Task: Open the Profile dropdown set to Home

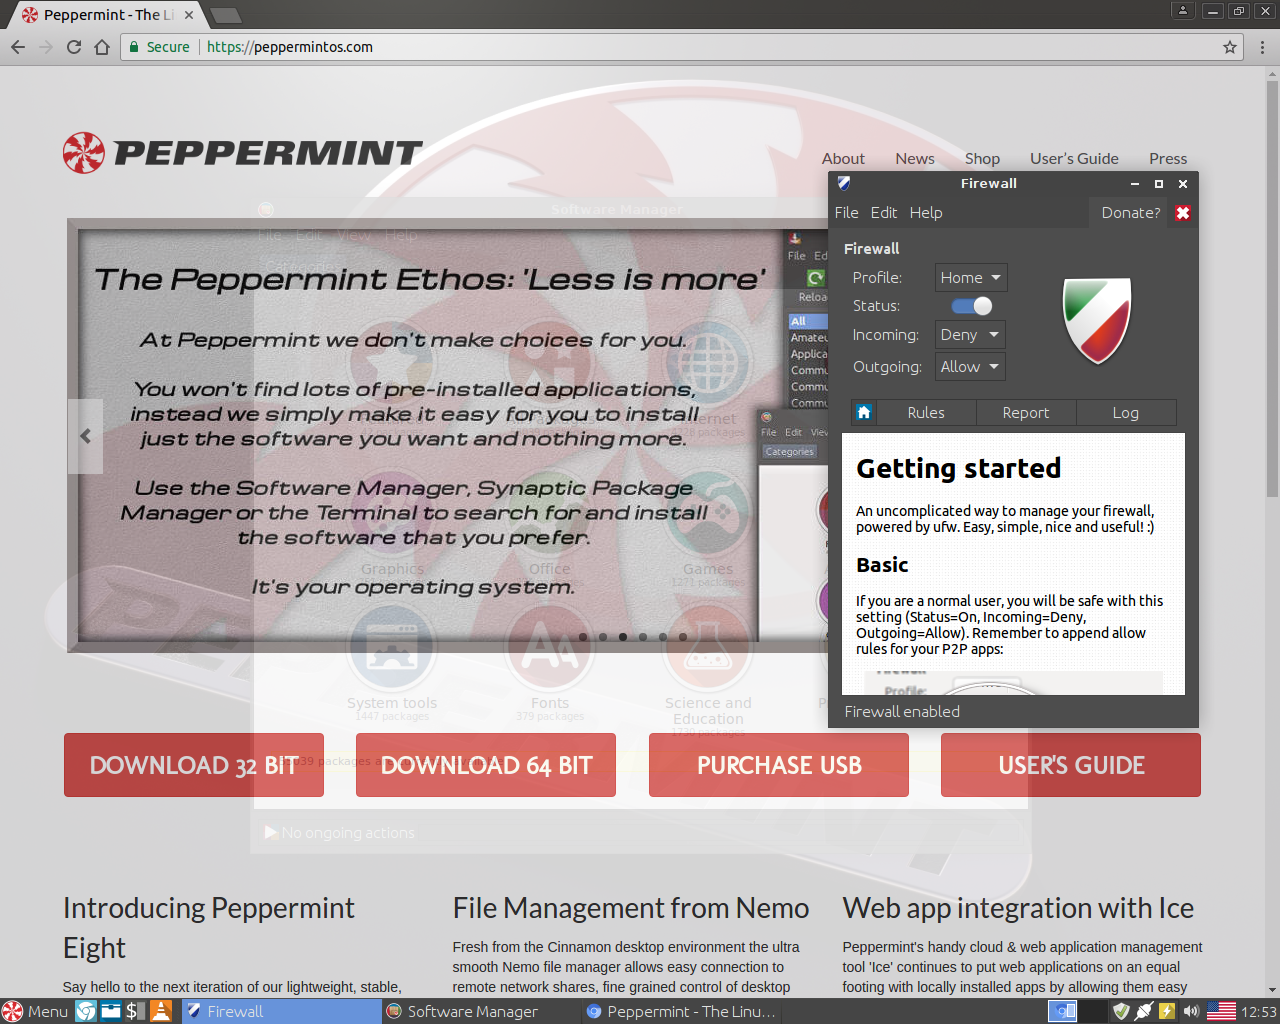Action: [x=970, y=277]
